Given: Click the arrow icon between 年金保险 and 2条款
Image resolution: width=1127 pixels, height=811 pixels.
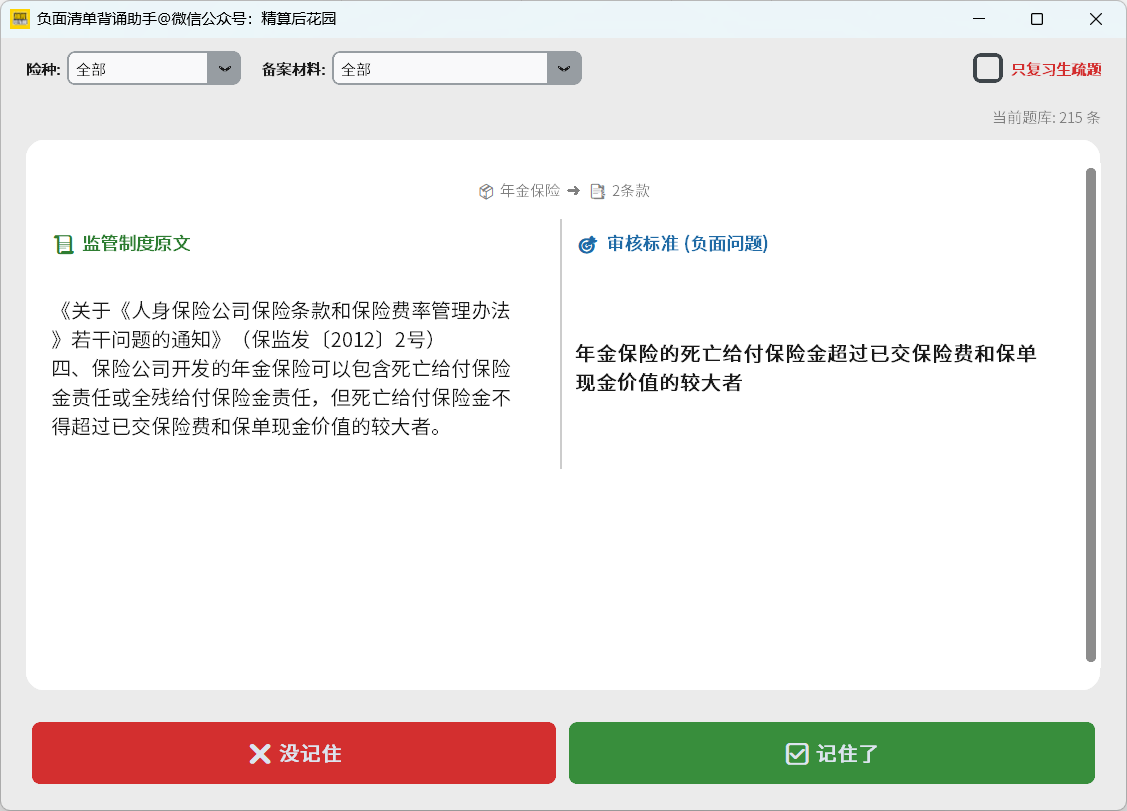Looking at the screenshot, I should pos(573,191).
